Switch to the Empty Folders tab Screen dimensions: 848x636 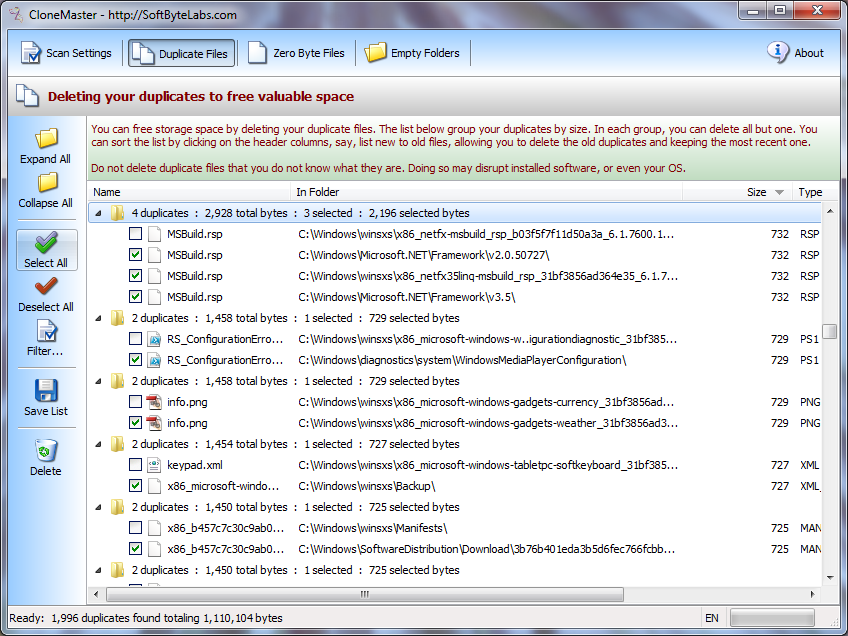coord(412,53)
